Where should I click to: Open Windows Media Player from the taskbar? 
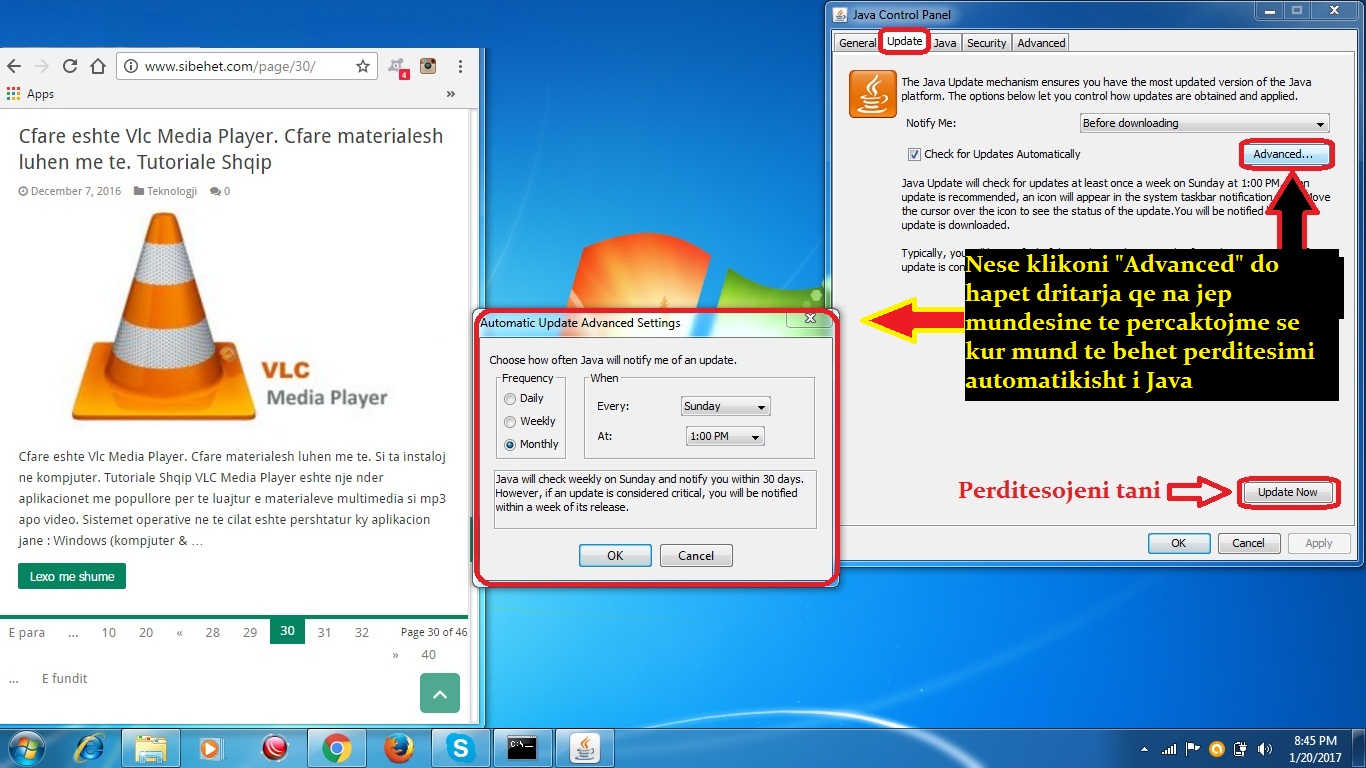[x=211, y=747]
